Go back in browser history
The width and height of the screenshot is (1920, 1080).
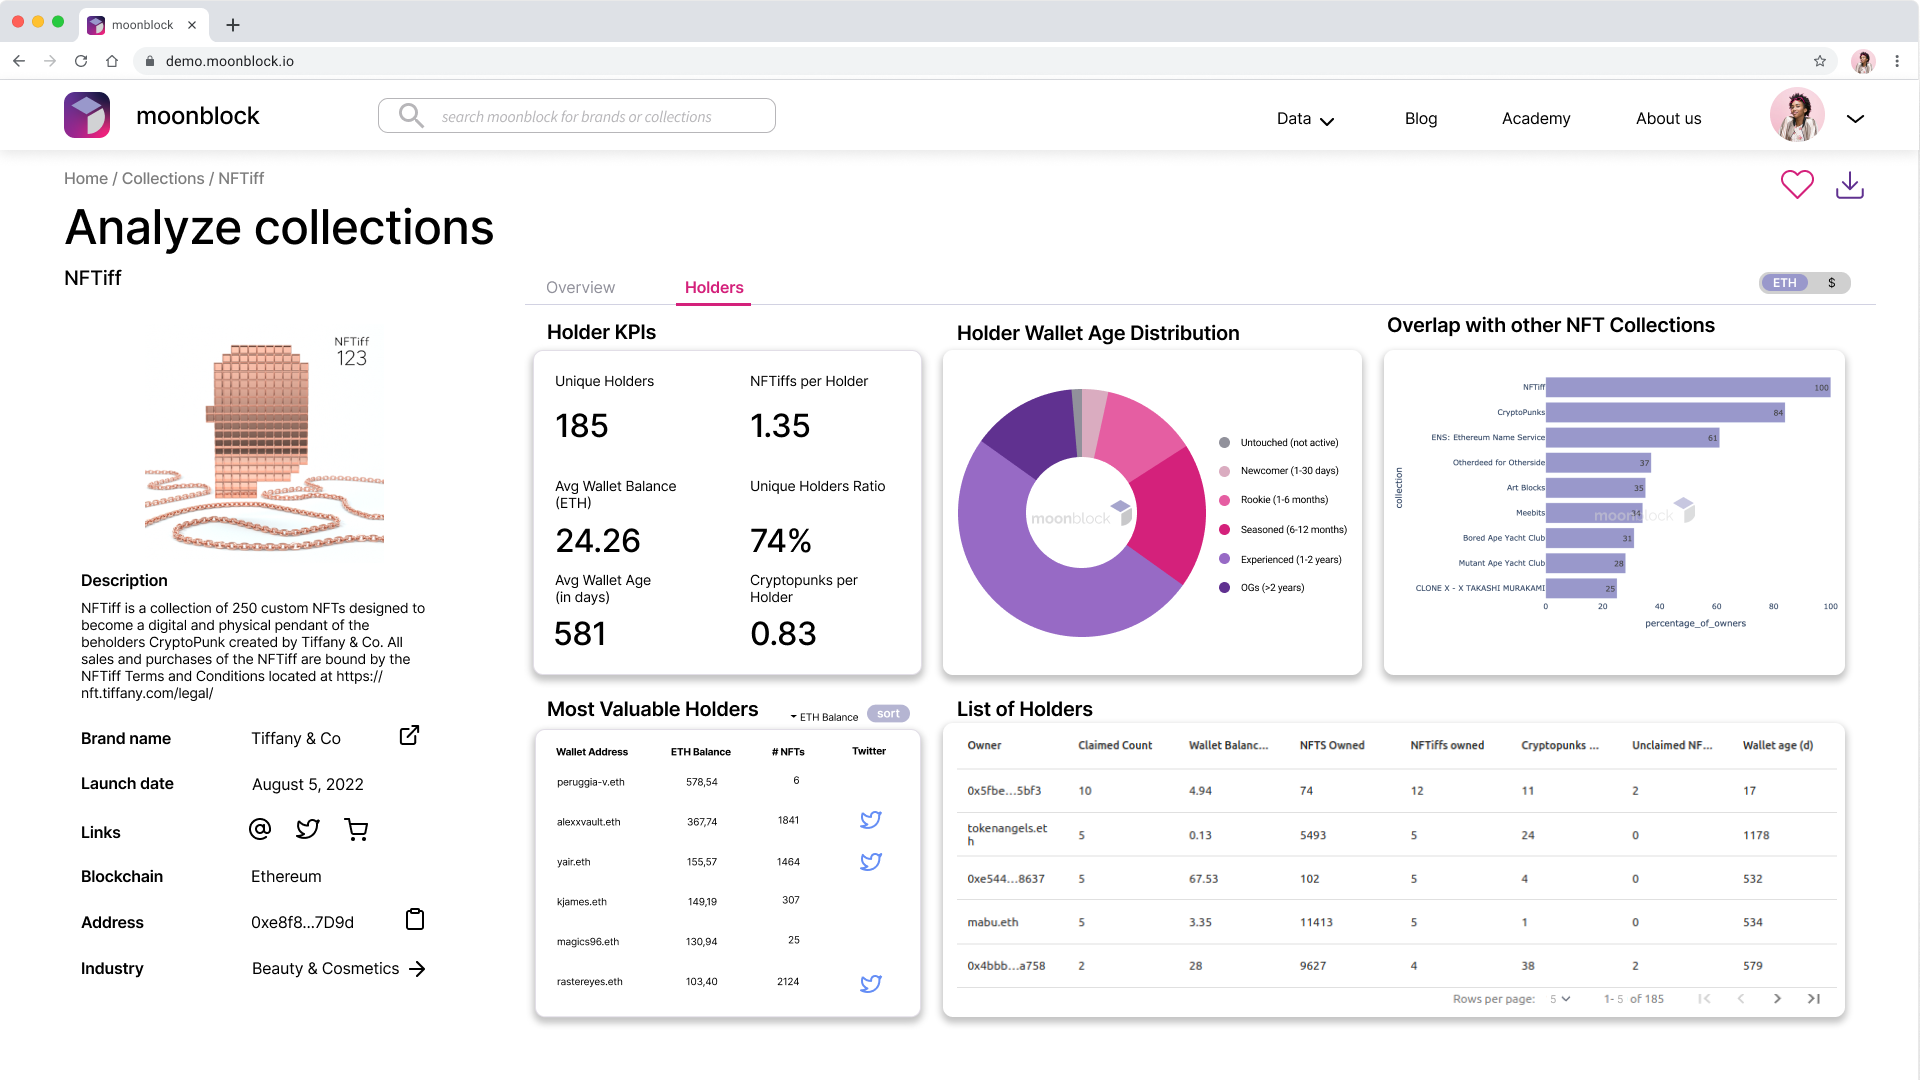point(19,61)
